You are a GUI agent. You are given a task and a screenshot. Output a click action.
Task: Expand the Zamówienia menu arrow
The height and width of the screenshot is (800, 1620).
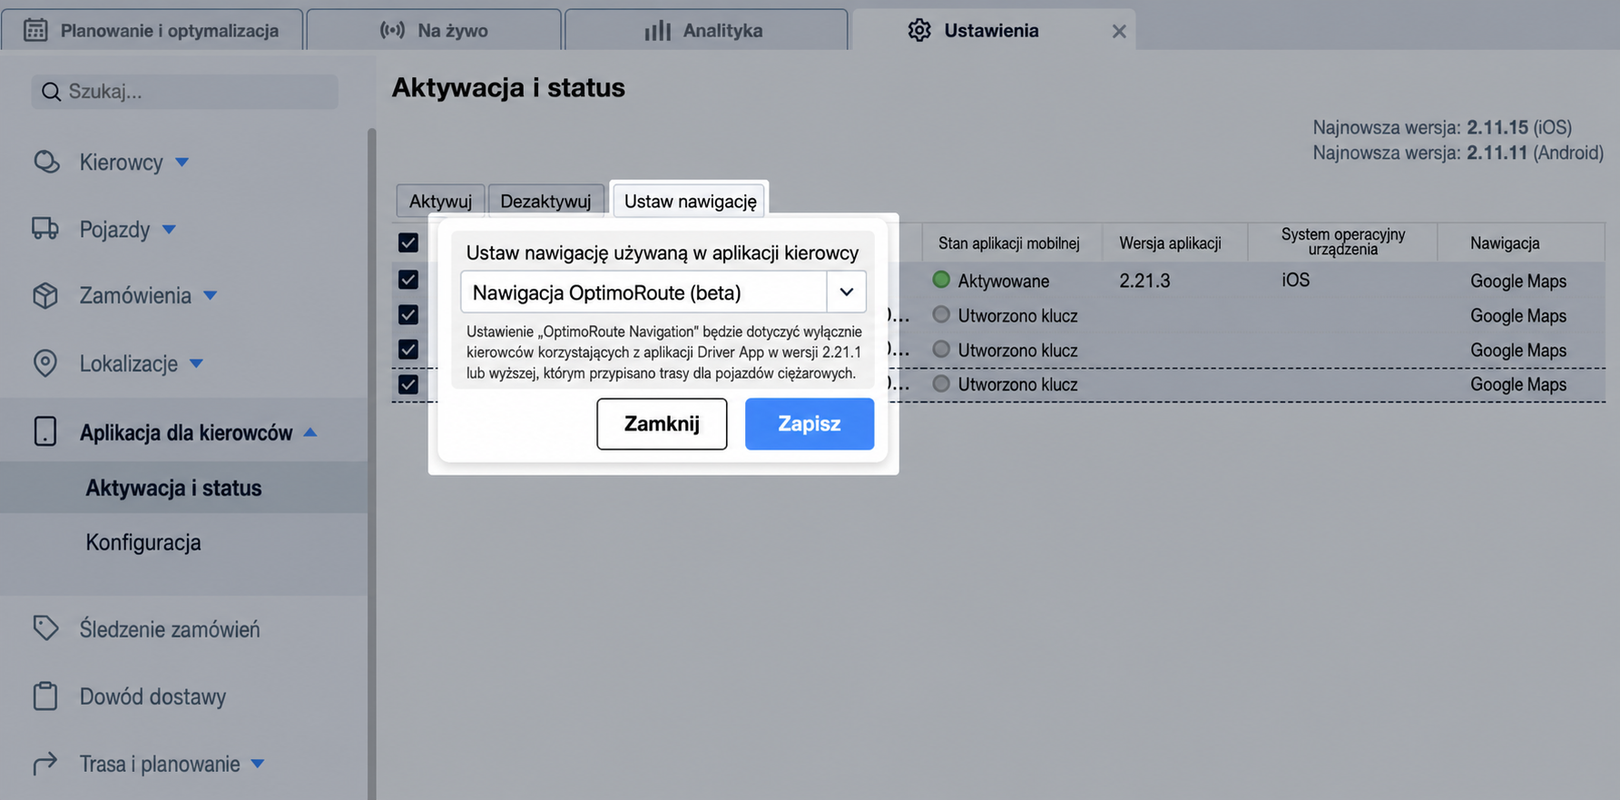point(210,296)
